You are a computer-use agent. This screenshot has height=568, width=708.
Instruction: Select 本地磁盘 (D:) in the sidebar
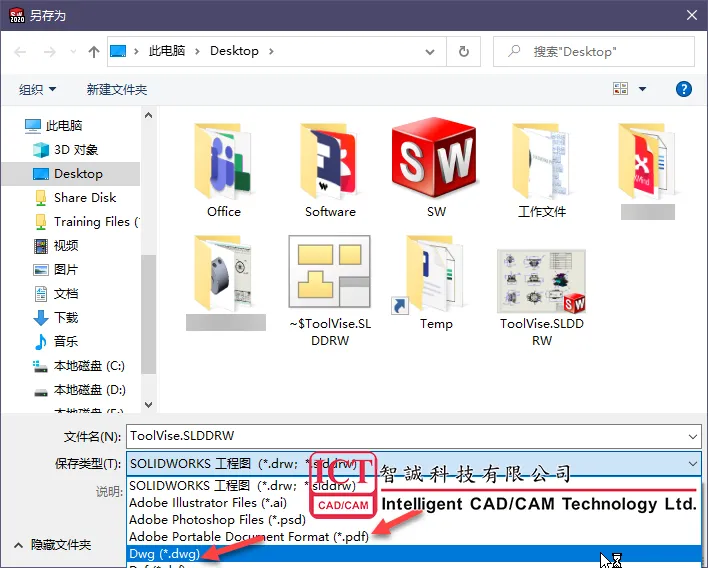tap(79, 390)
